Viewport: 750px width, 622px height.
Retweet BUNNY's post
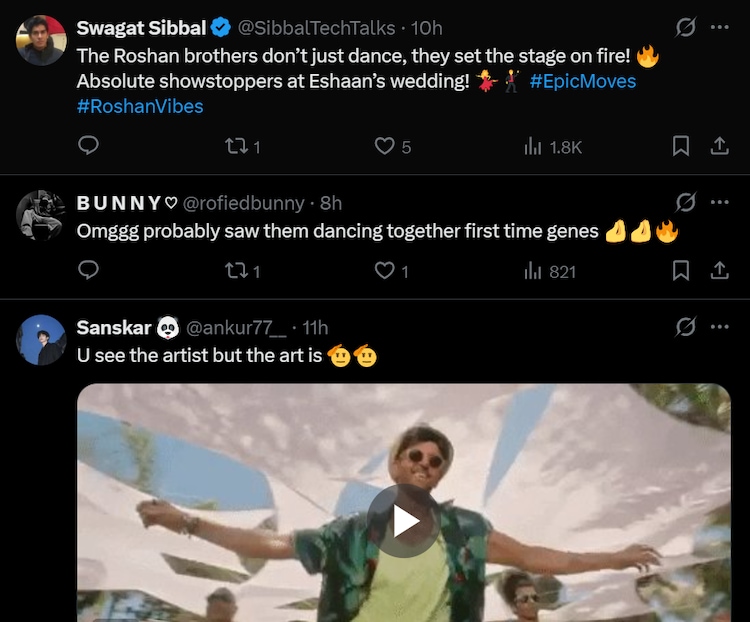pos(236,271)
